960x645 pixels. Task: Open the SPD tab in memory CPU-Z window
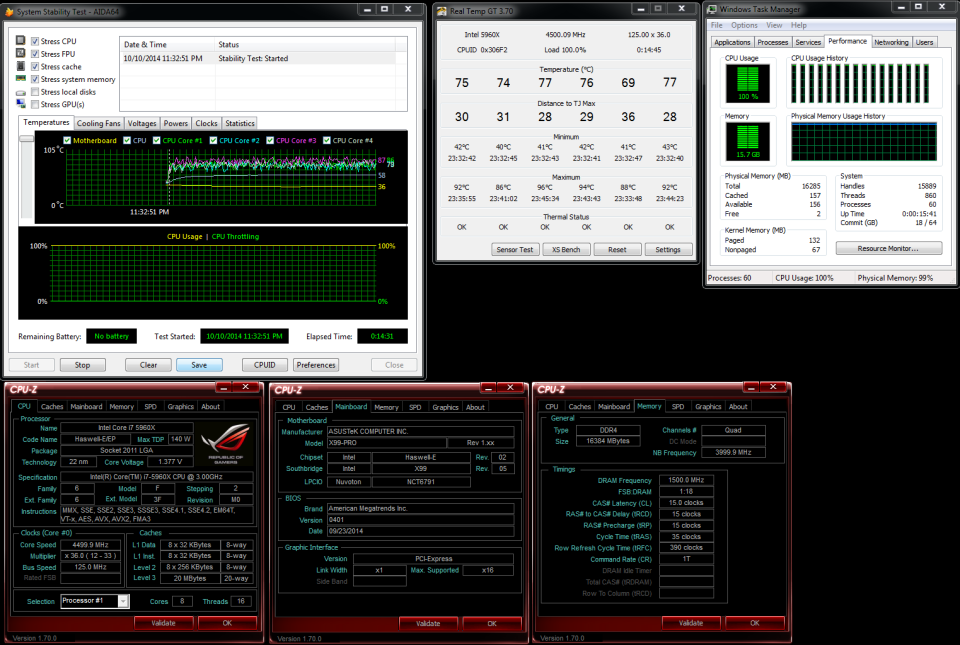pos(678,406)
